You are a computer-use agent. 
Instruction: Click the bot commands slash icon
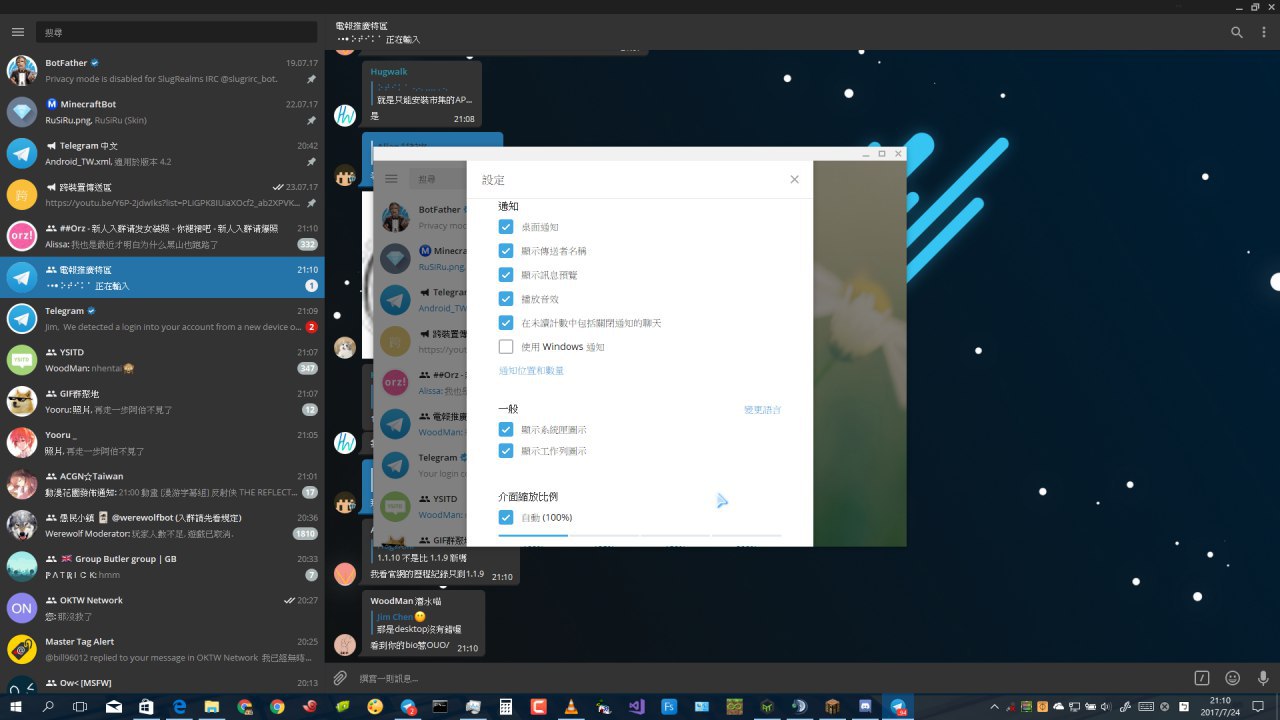[x=1203, y=678]
